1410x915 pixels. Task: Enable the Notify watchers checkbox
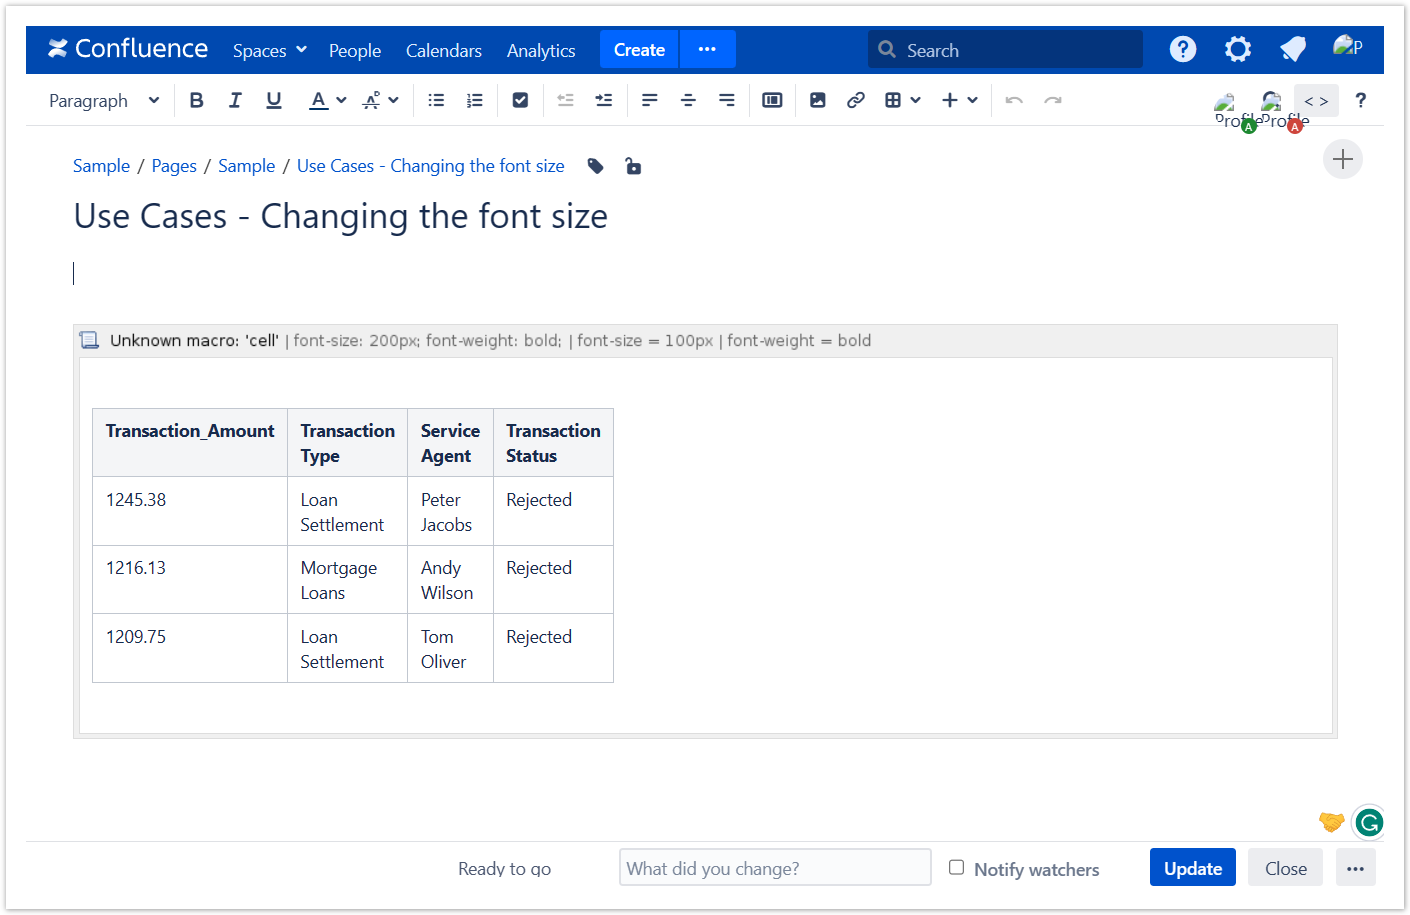(x=956, y=867)
